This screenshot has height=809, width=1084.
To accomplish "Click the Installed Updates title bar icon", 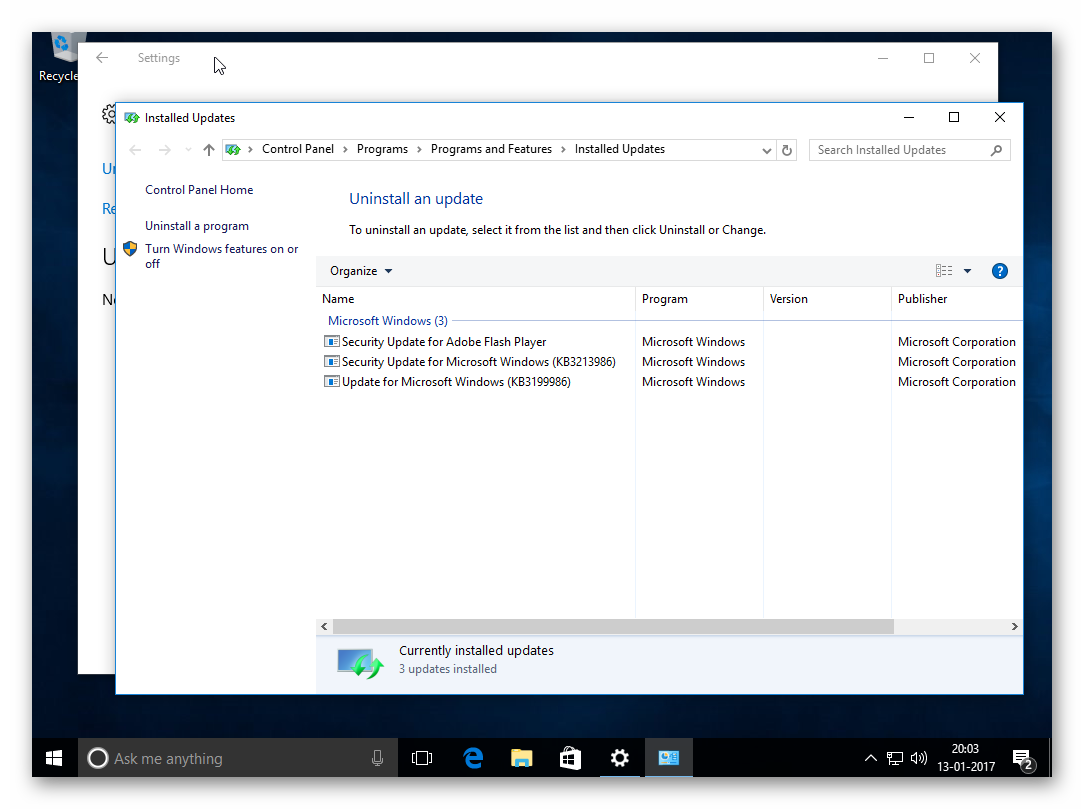I will tap(131, 118).
